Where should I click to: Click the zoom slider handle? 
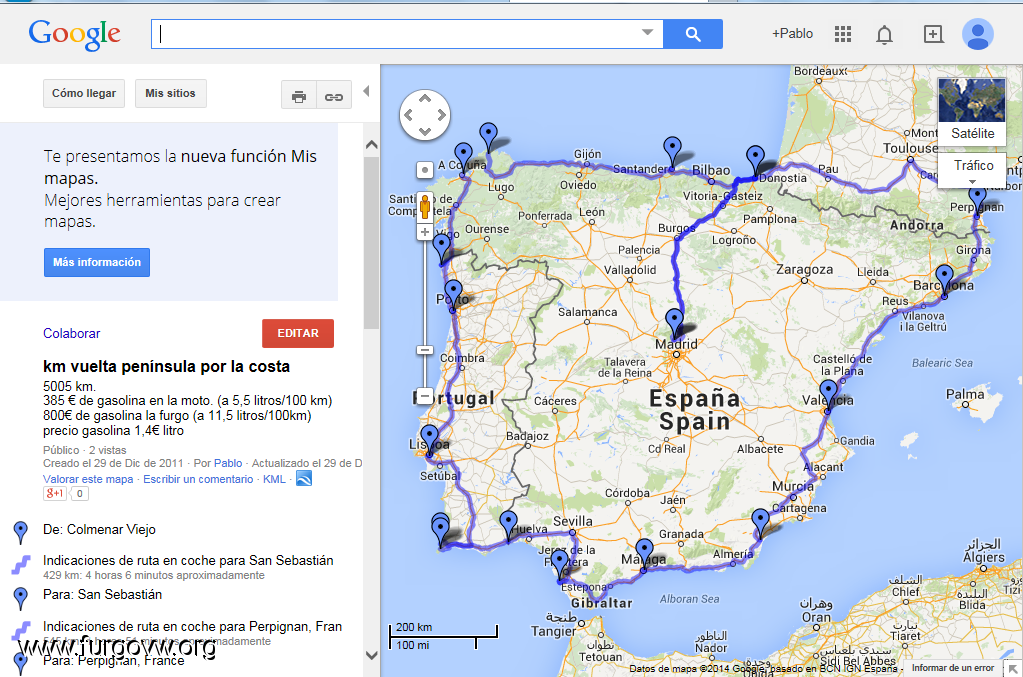(425, 350)
